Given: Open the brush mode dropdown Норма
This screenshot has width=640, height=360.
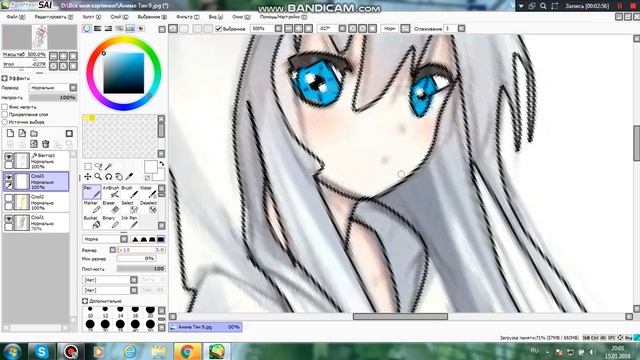Looking at the screenshot, I should coord(105,239).
